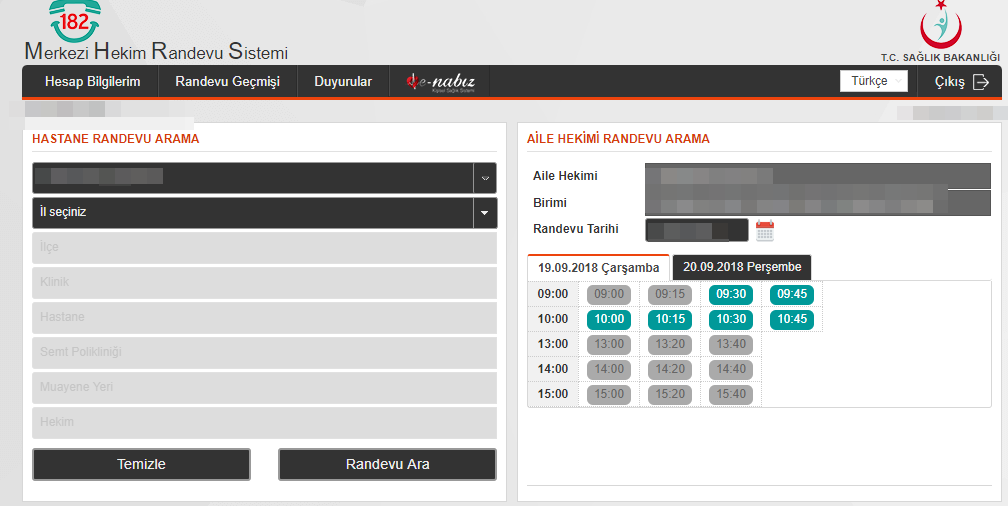Open Hesap Bilgilerim menu

point(92,82)
